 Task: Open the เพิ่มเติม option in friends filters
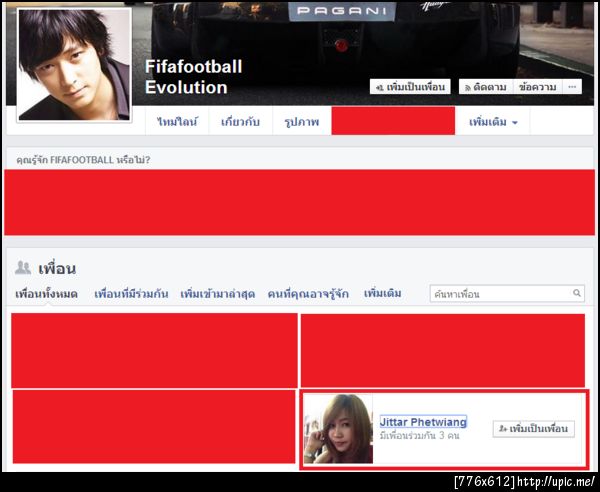(382, 294)
